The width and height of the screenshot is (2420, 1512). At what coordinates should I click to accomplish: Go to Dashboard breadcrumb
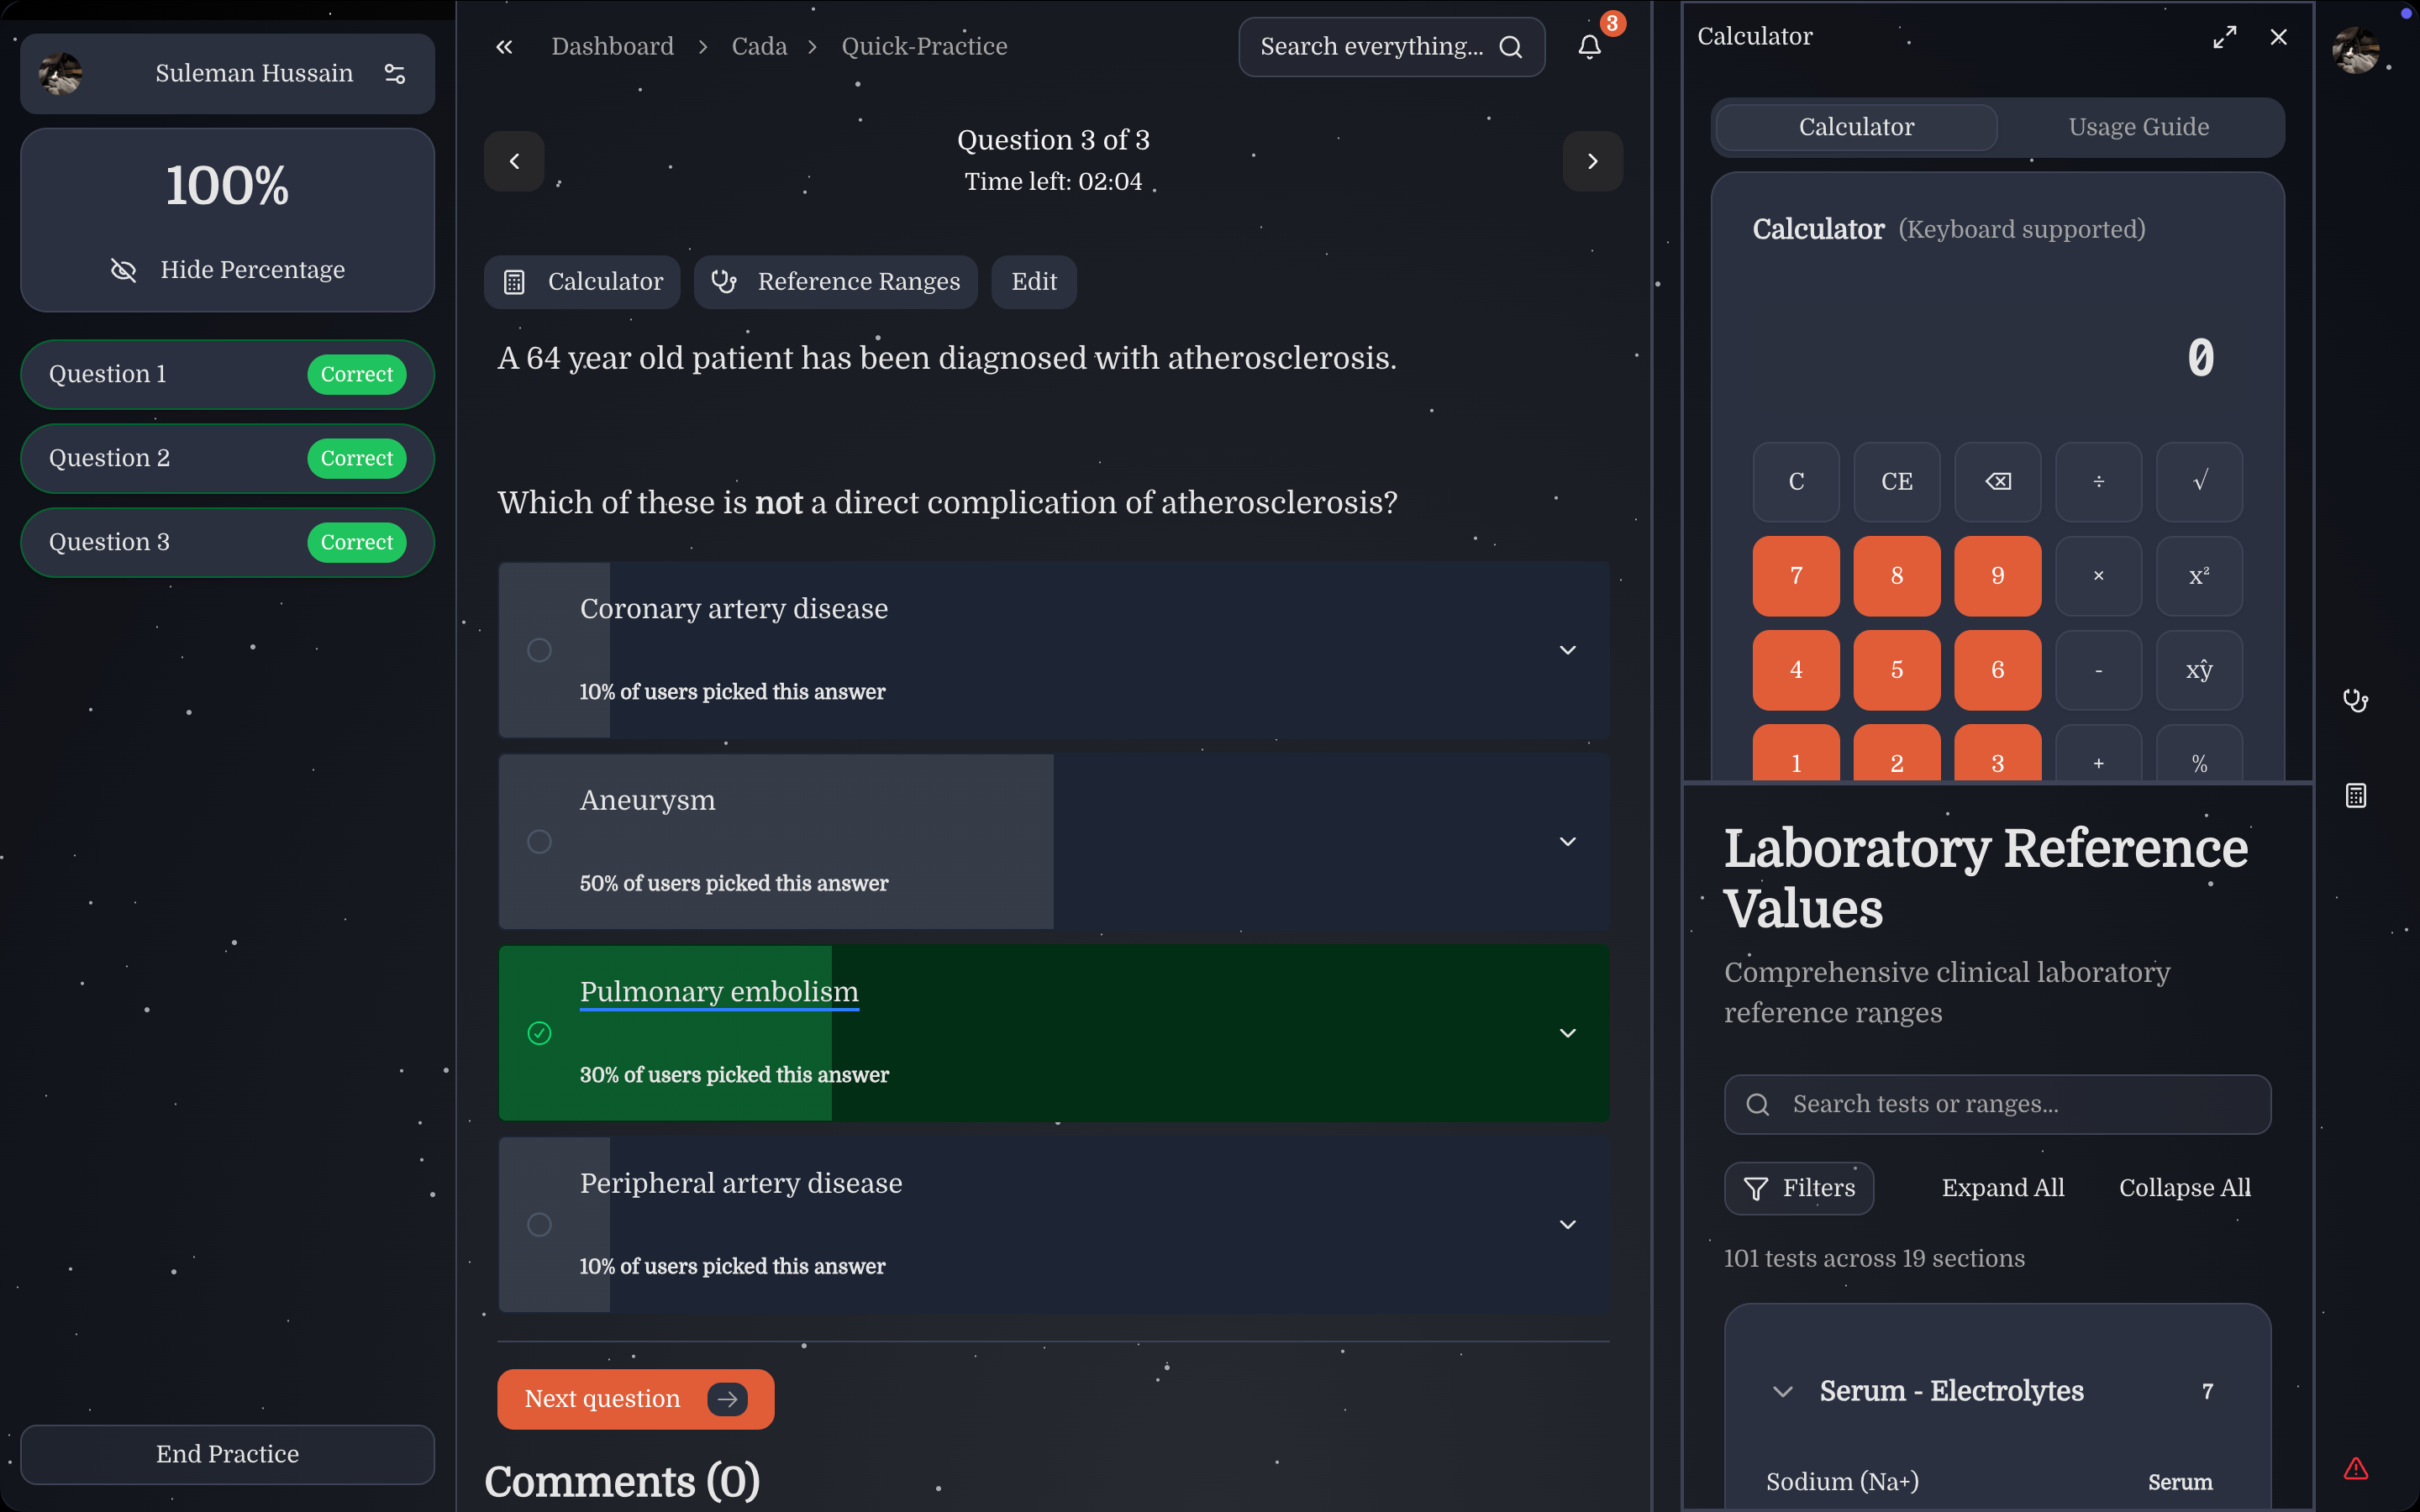click(612, 47)
